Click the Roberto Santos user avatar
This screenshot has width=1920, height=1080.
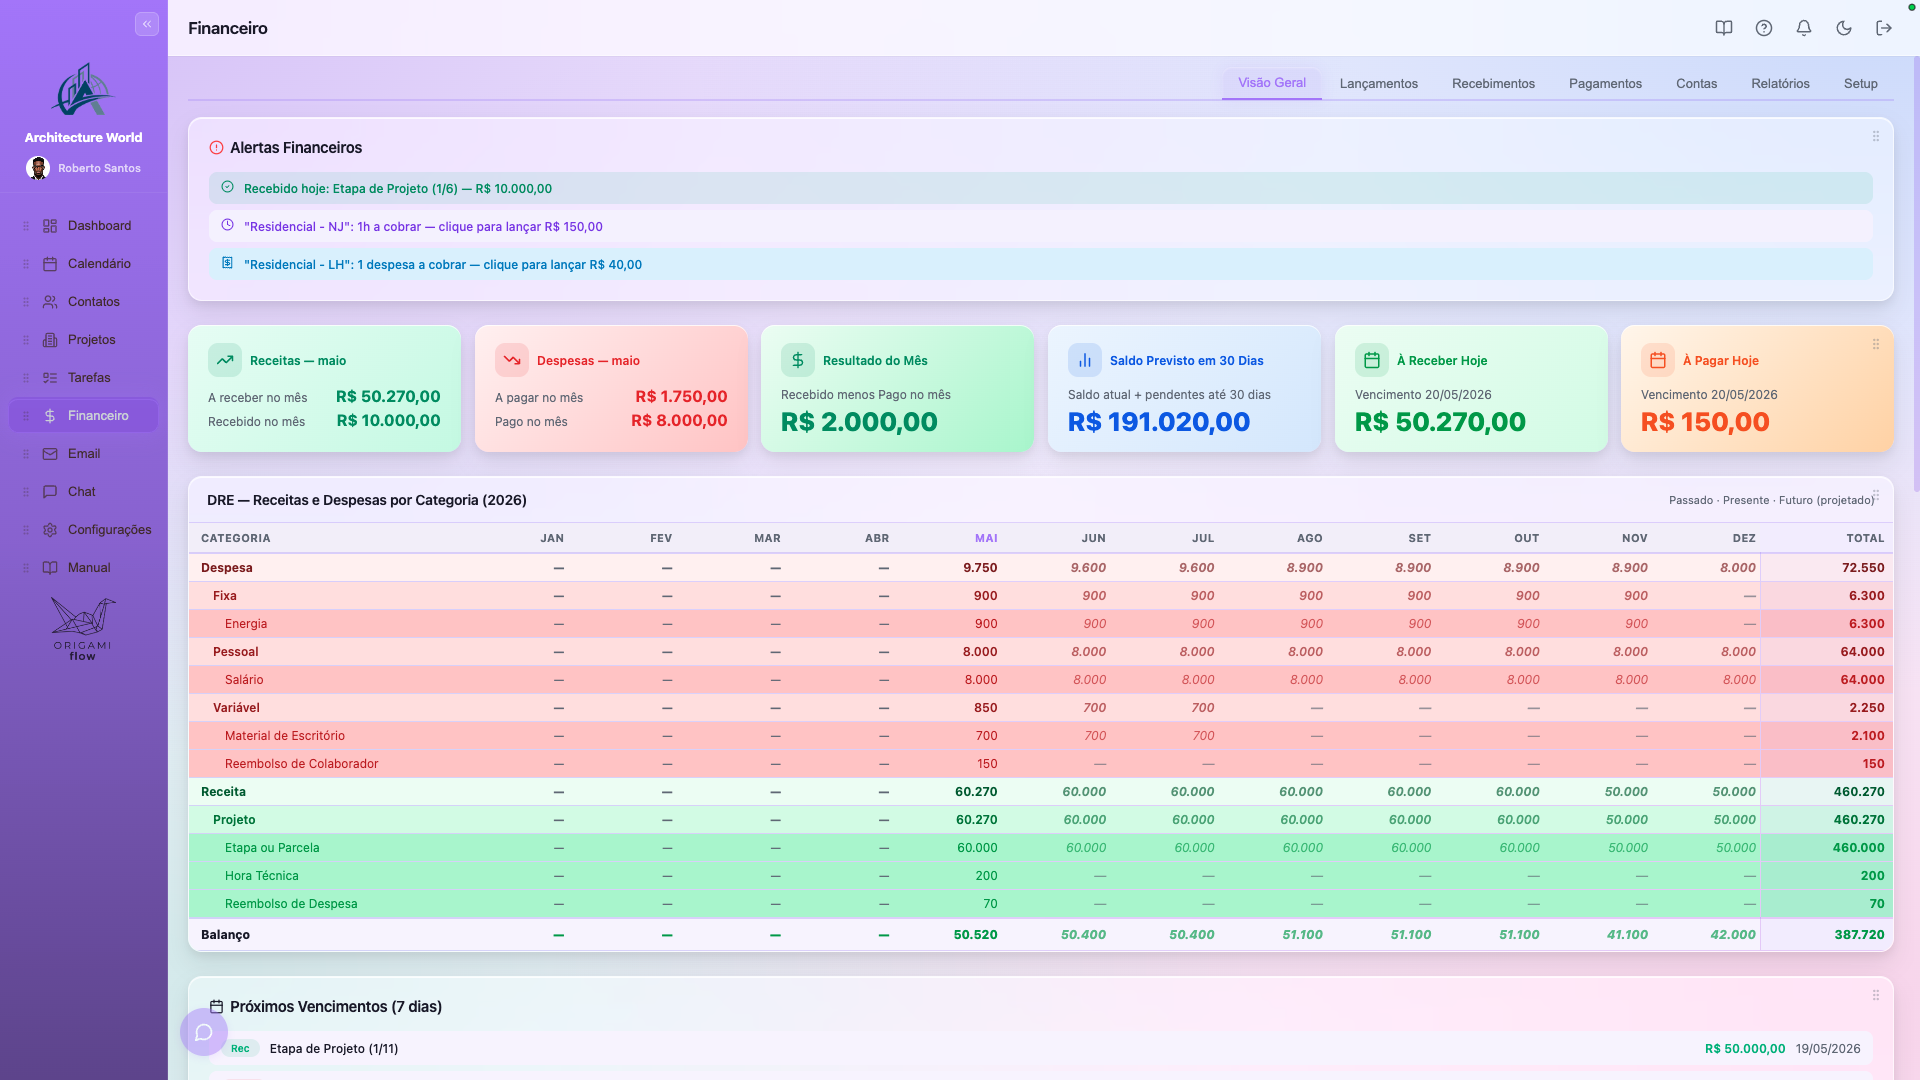(x=38, y=168)
